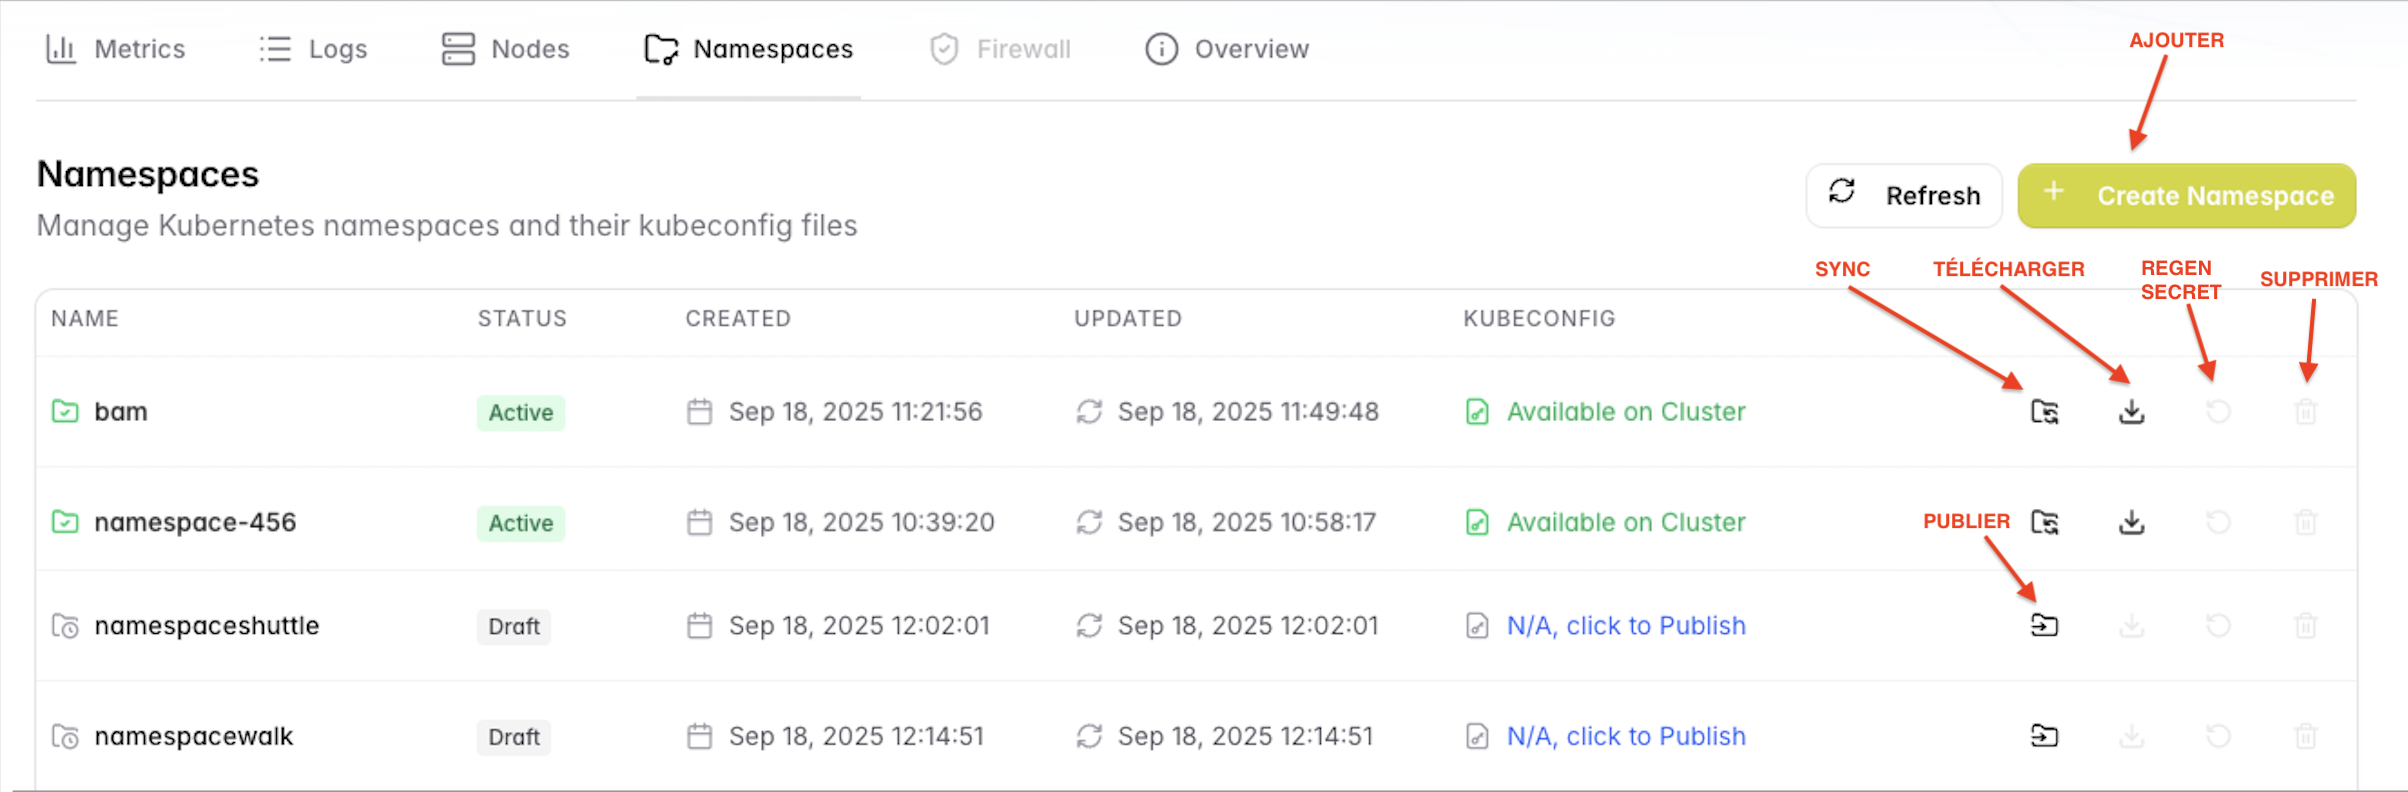Image resolution: width=2408 pixels, height=792 pixels.
Task: Click the Refresh button
Action: 1904,196
